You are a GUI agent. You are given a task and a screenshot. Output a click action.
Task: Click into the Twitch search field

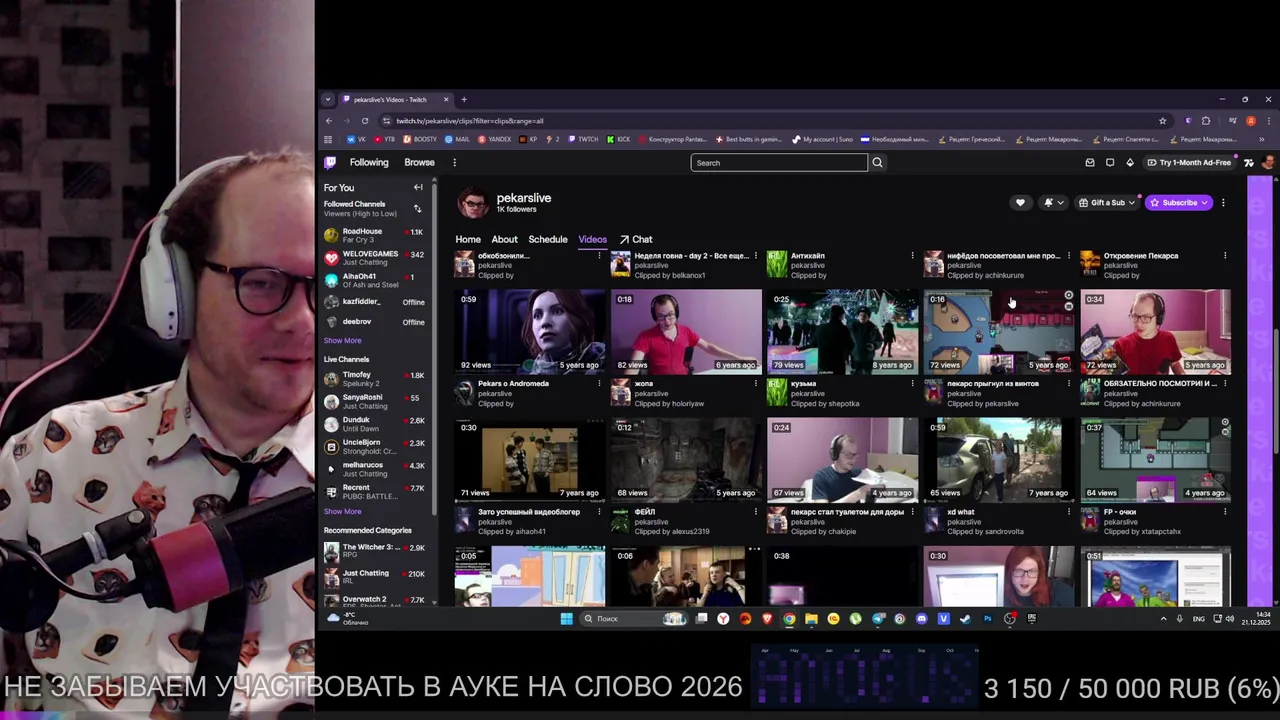[779, 162]
